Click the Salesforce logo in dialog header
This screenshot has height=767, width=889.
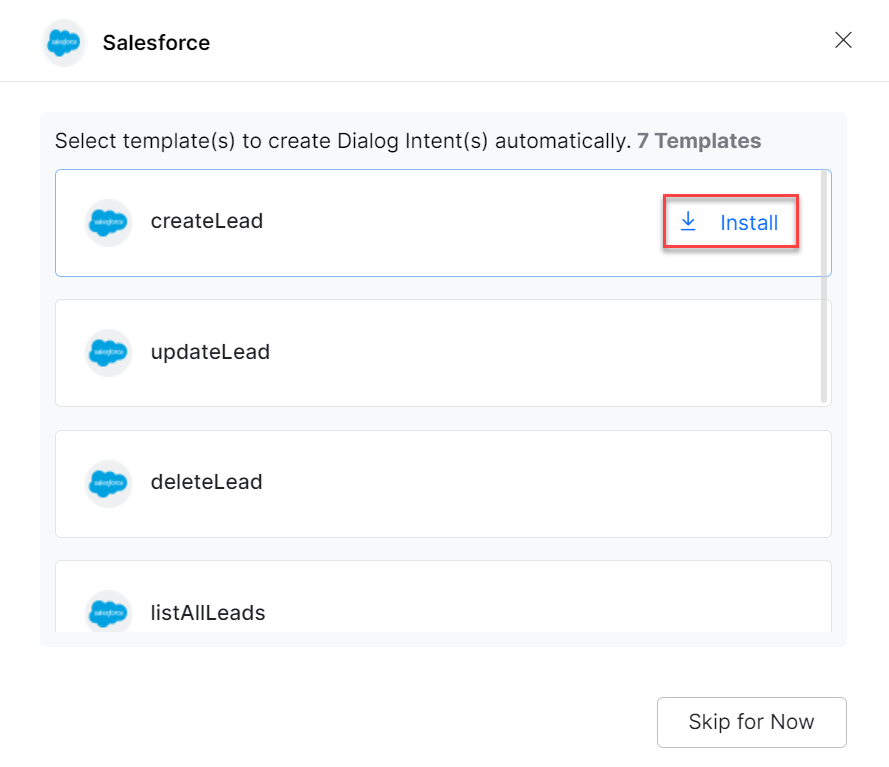coord(64,43)
